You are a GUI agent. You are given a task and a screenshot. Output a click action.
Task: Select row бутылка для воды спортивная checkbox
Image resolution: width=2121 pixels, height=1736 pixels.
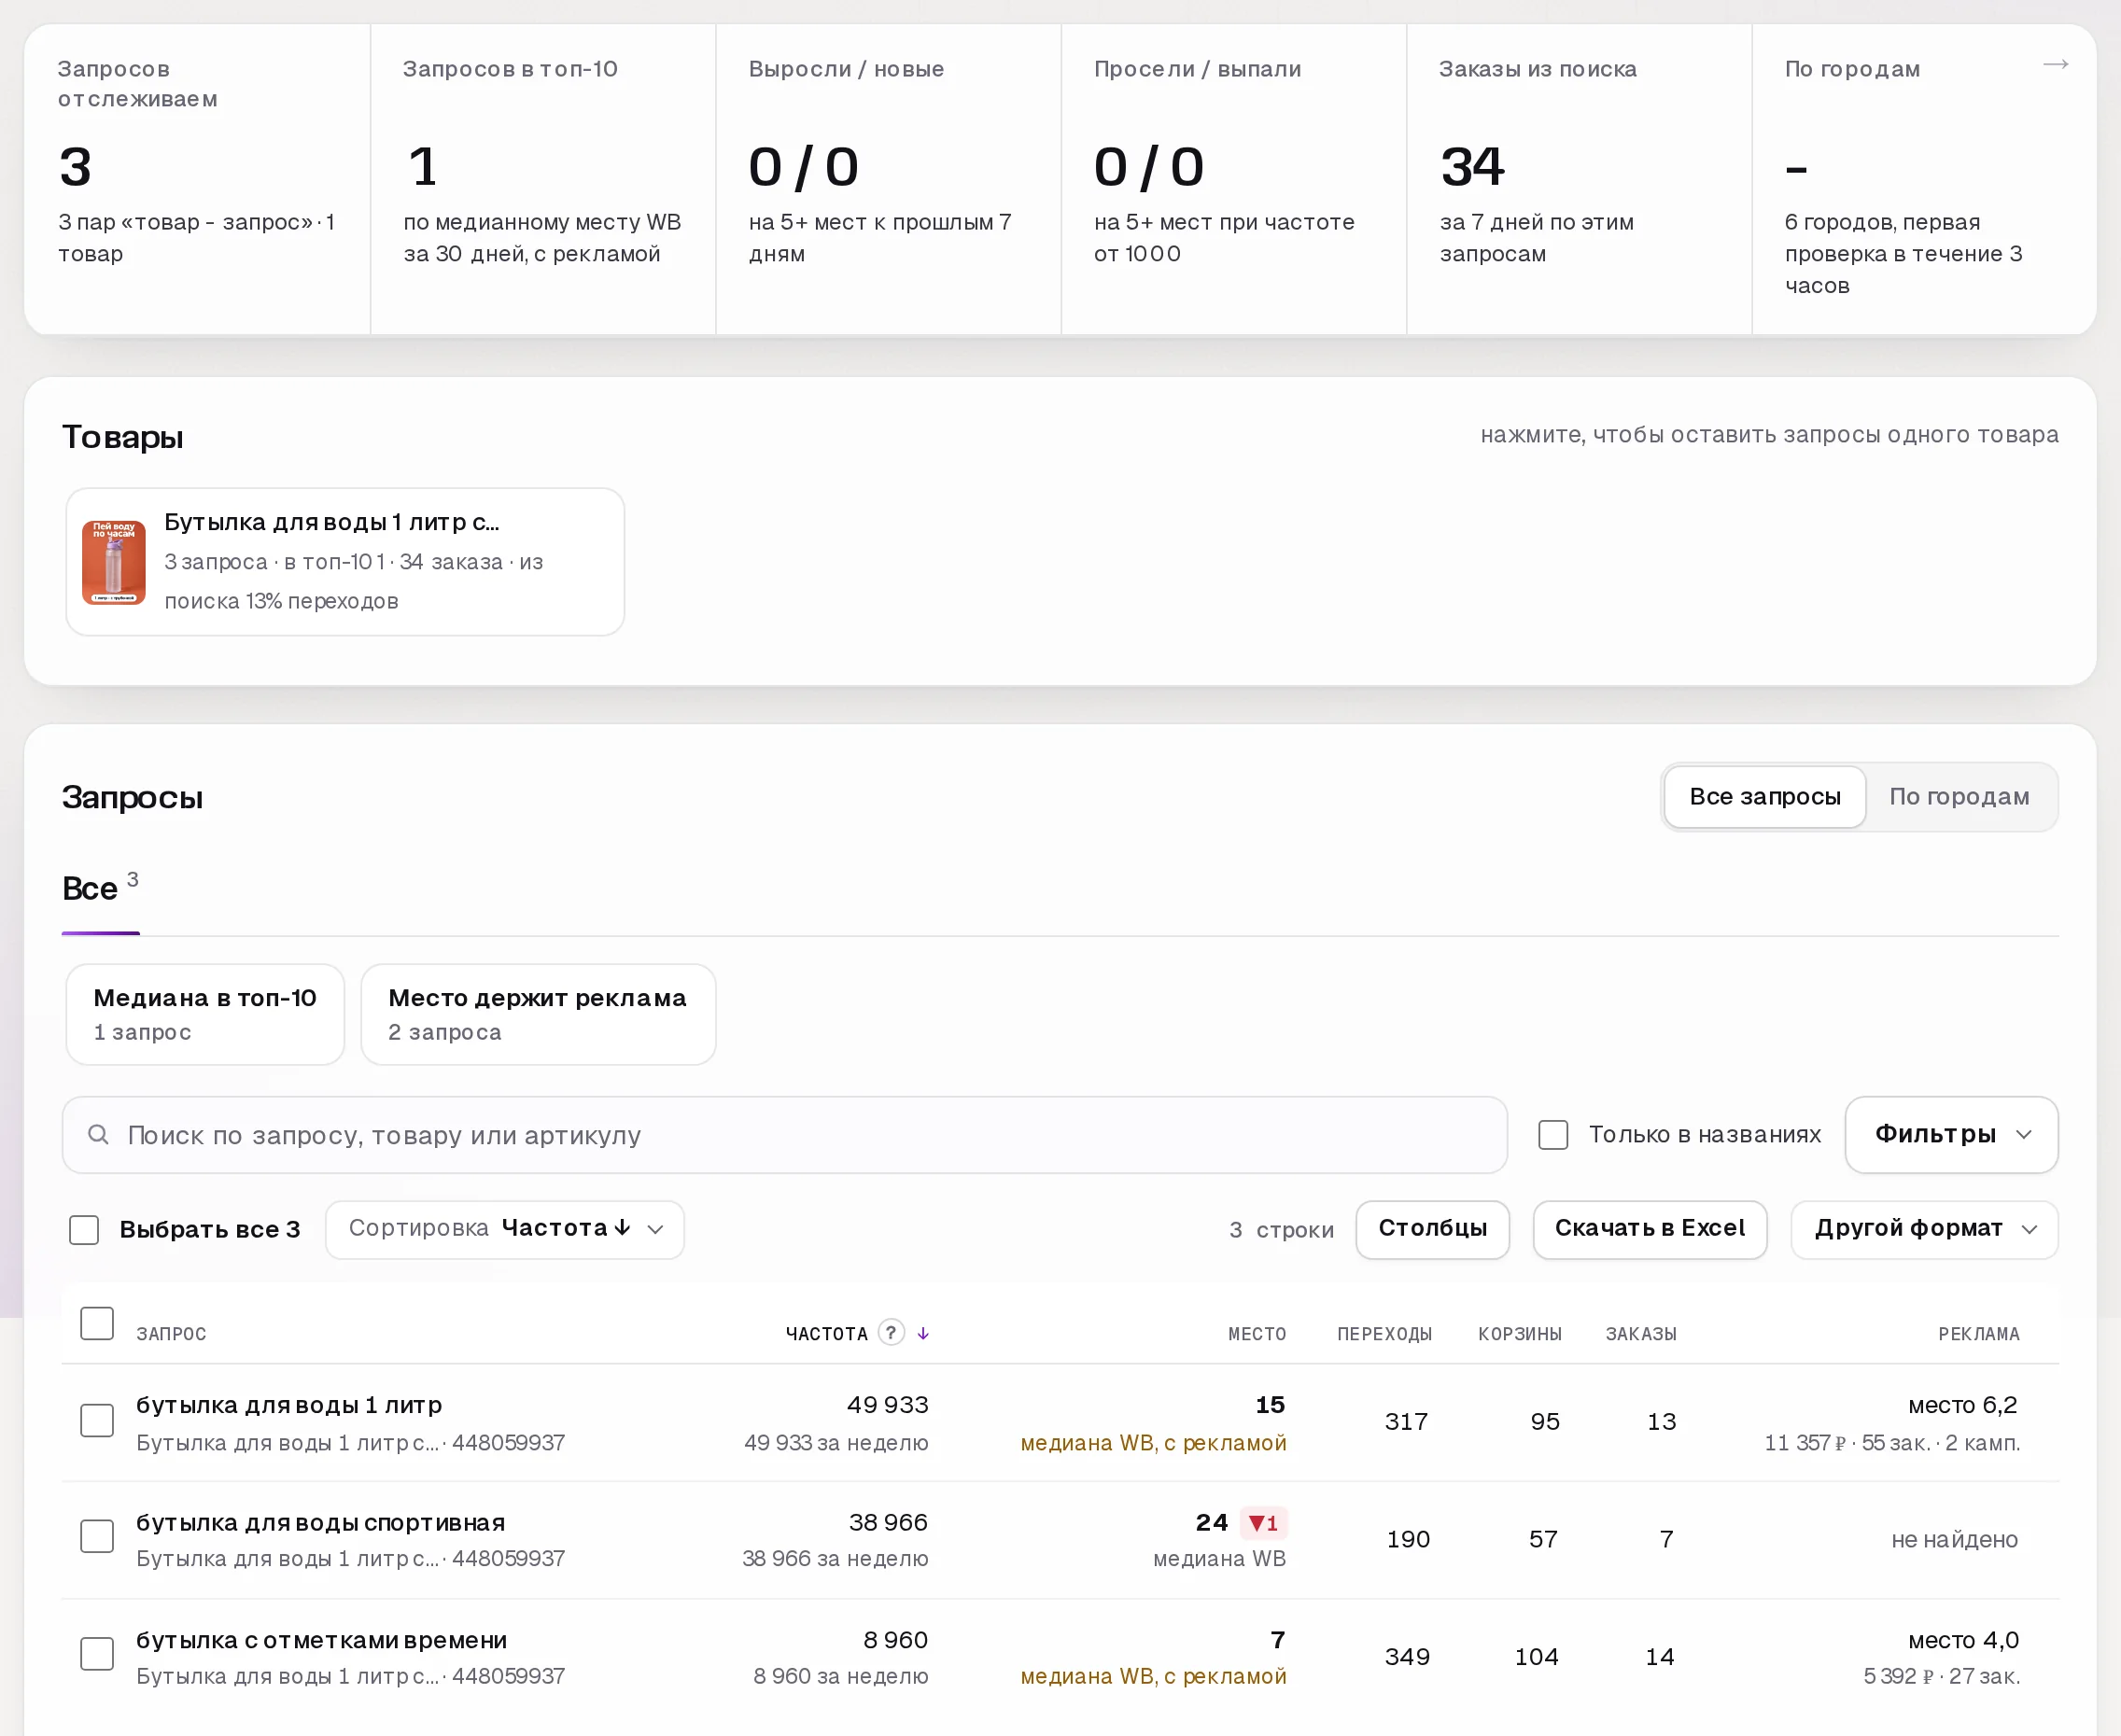tap(97, 1536)
